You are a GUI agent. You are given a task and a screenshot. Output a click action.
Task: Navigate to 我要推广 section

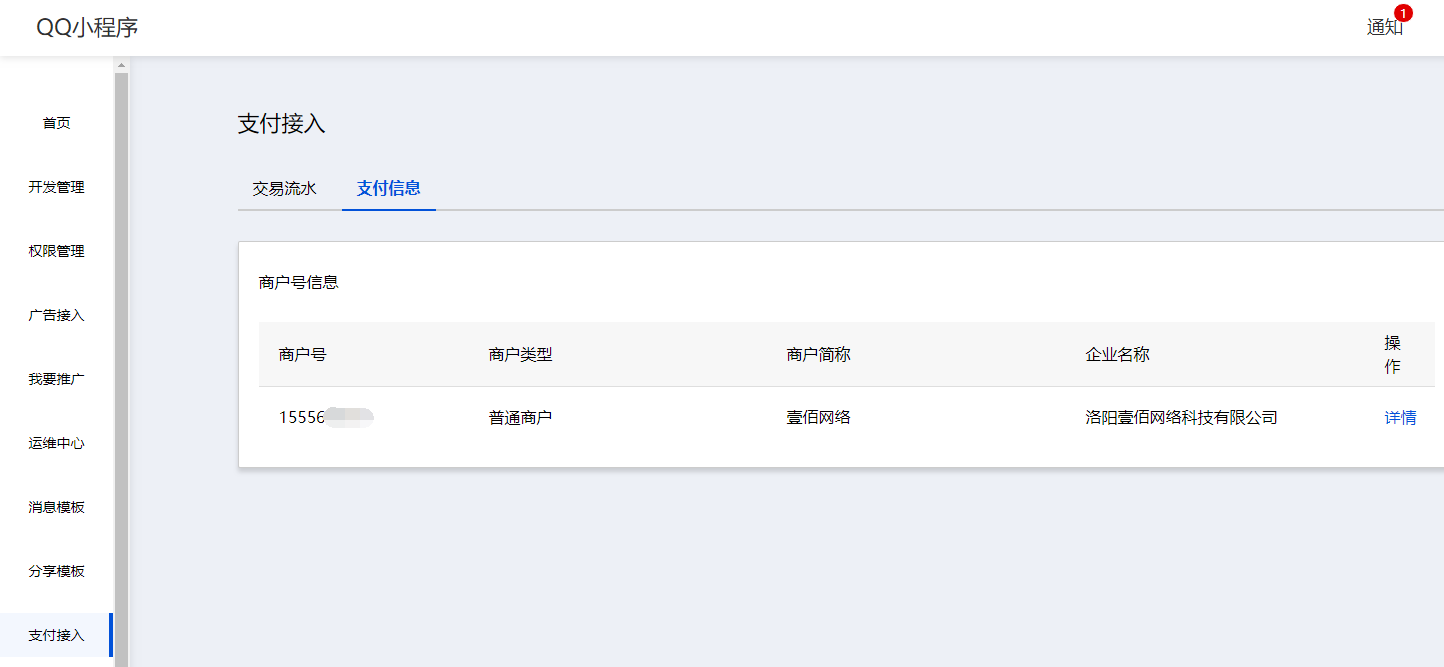[56, 379]
